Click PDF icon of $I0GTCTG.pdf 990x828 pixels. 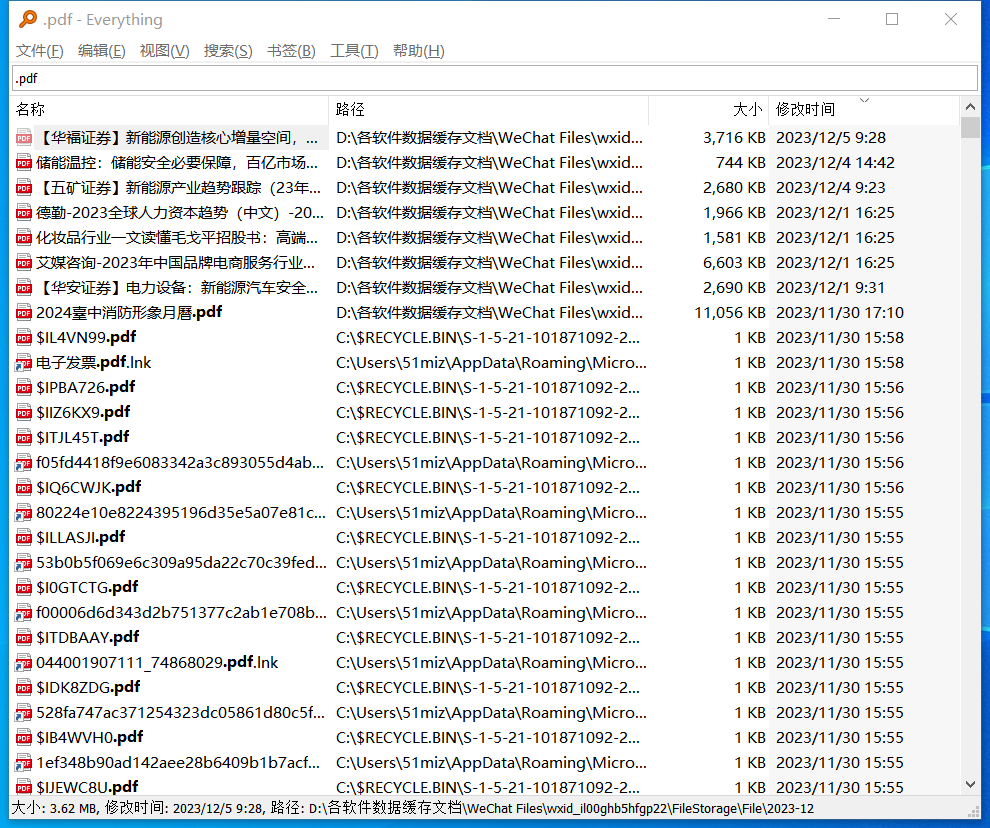[x=24, y=588]
